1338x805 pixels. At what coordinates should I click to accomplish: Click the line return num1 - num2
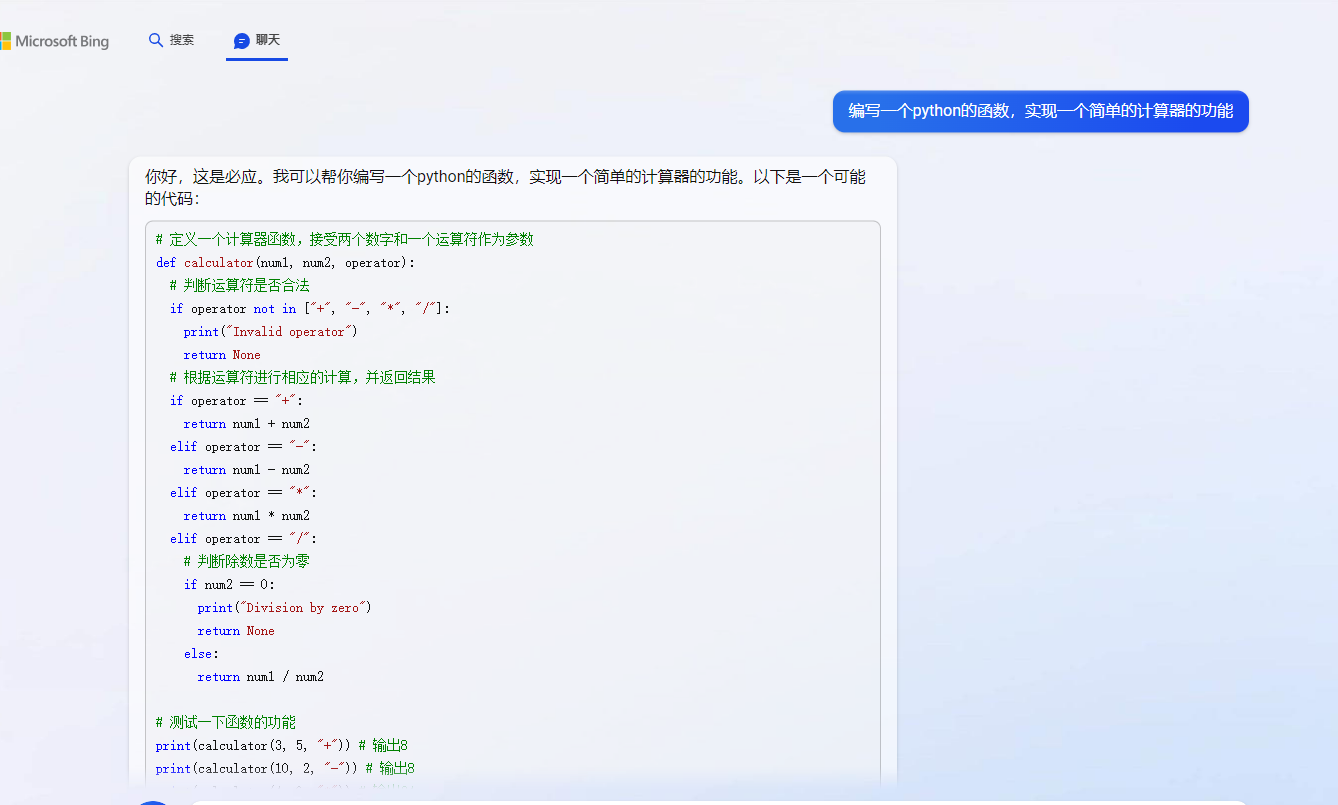[x=247, y=470]
